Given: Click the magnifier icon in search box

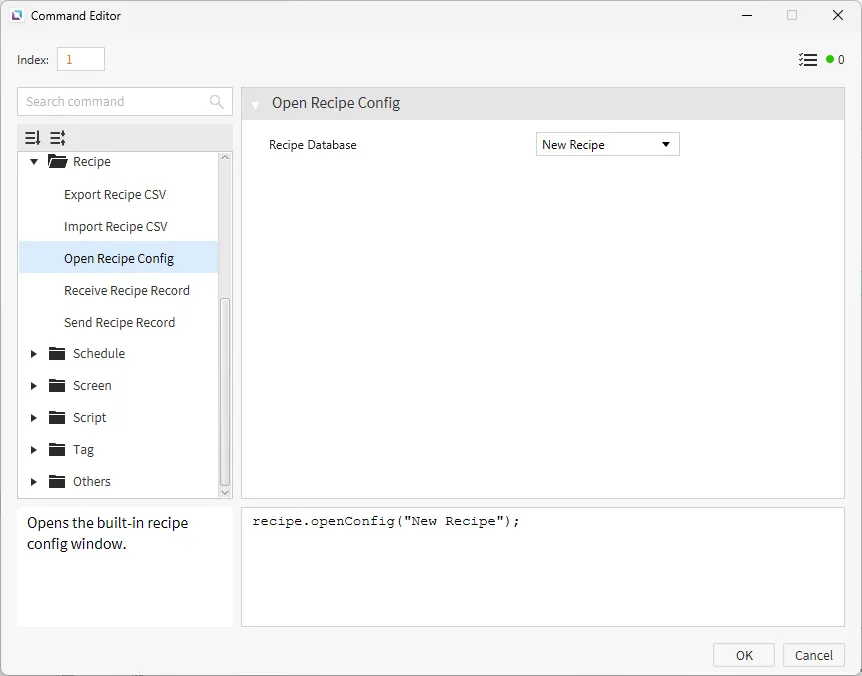Looking at the screenshot, I should tap(217, 102).
